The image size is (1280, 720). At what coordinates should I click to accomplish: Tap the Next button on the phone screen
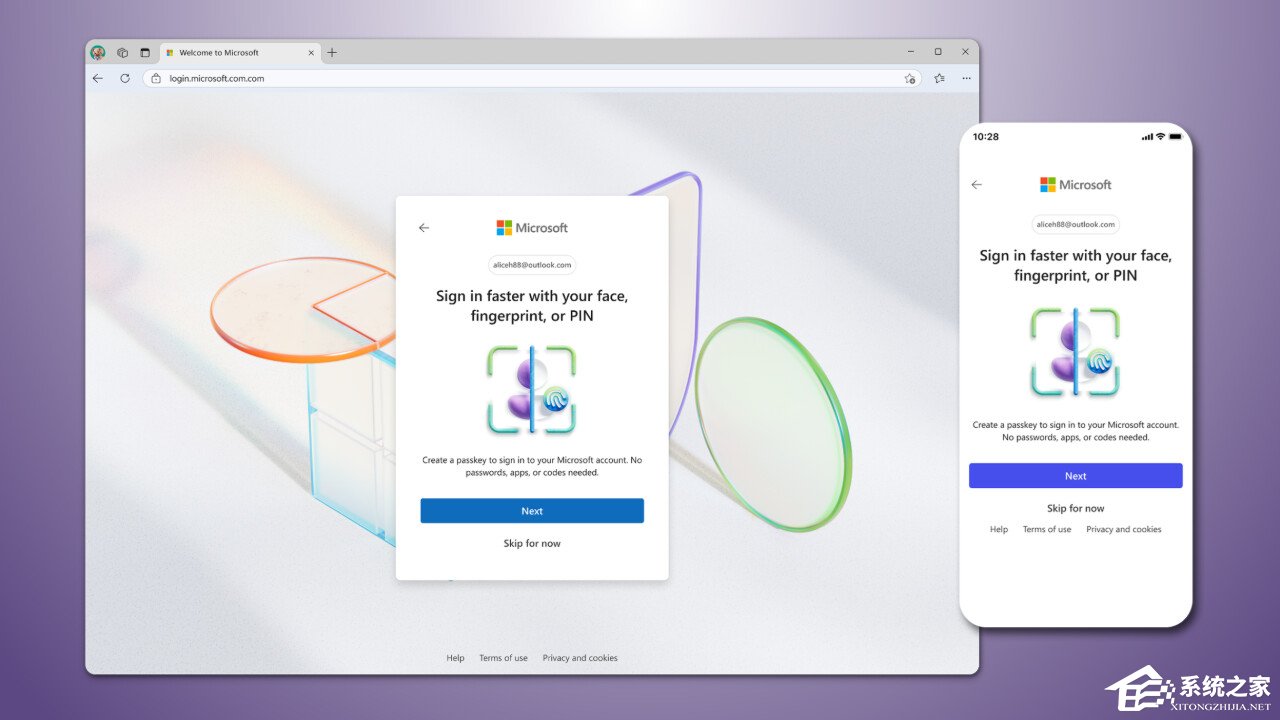click(x=1075, y=476)
